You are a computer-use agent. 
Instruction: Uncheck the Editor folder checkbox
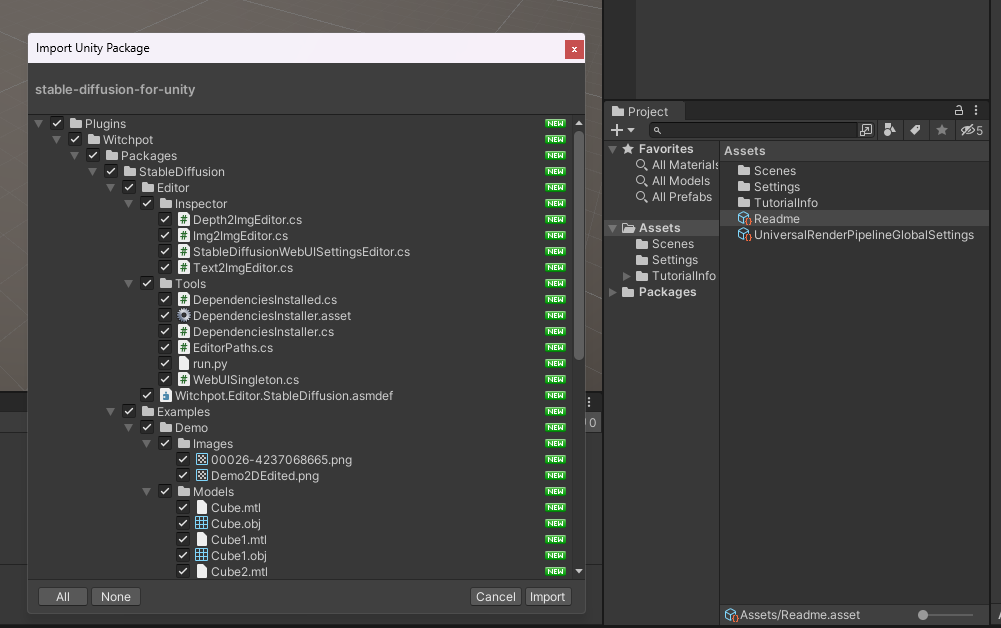click(x=129, y=188)
